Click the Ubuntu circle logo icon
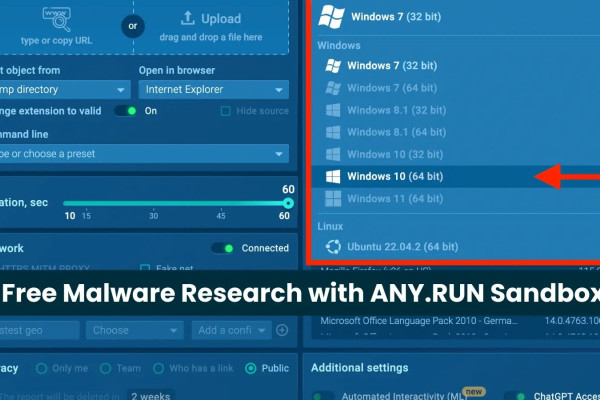The width and height of the screenshot is (600, 400). [x=333, y=247]
